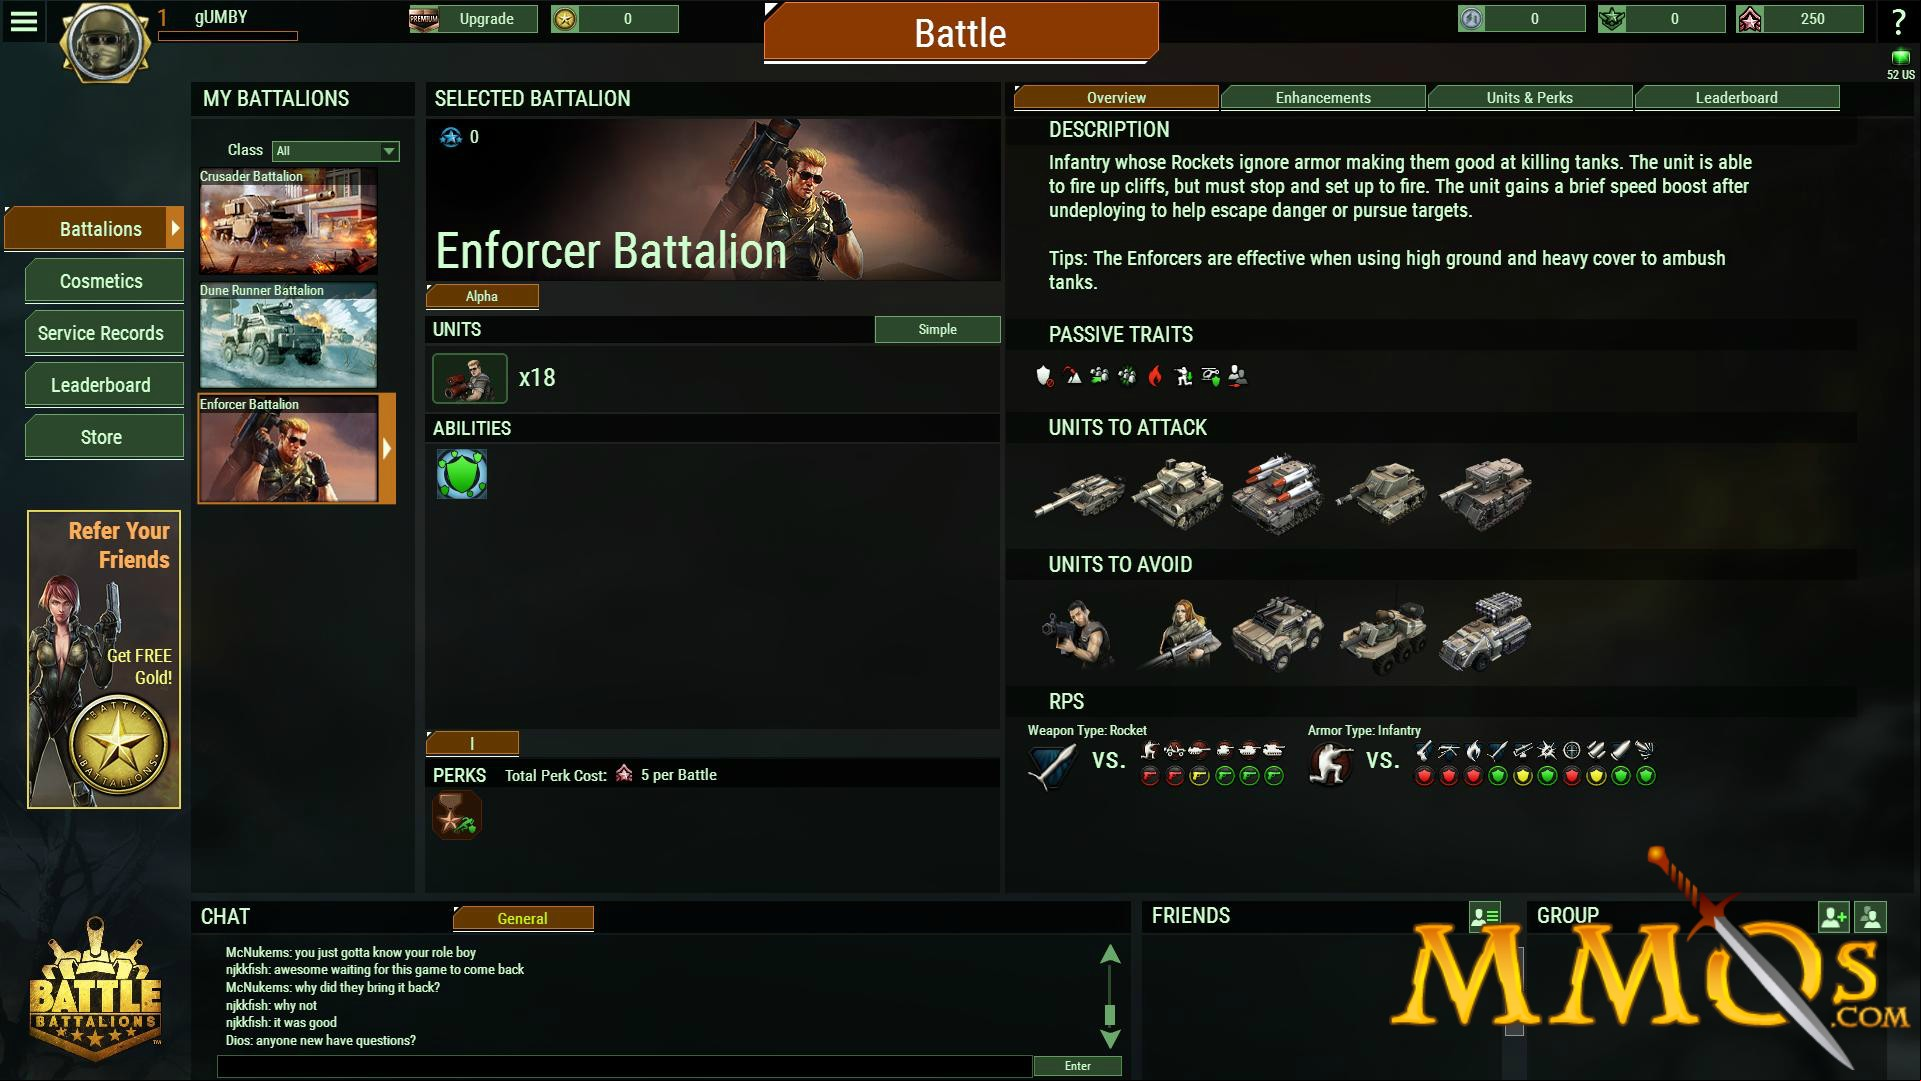1921x1081 pixels.
Task: Open the Class filter dropdown
Action: (335, 151)
